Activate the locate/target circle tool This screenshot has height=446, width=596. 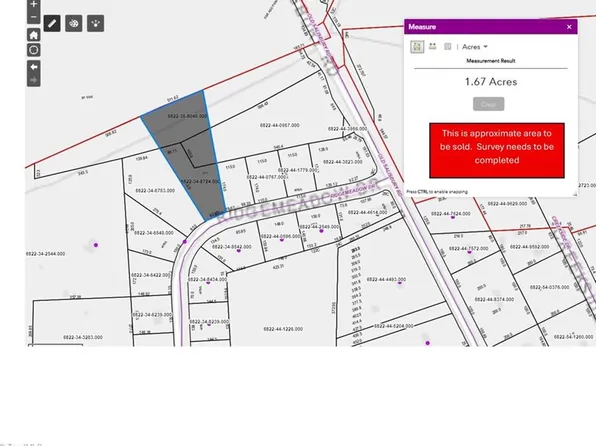(33, 50)
